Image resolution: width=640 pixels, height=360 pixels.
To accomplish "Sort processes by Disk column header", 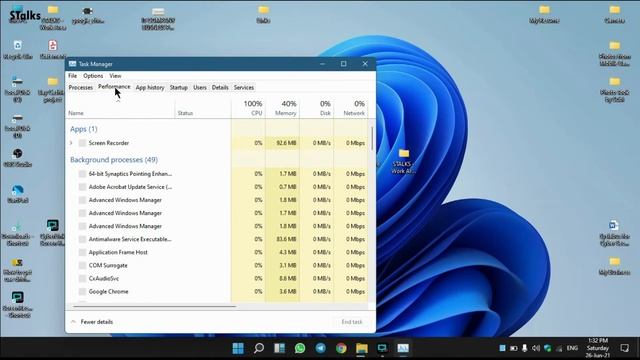I will point(316,108).
